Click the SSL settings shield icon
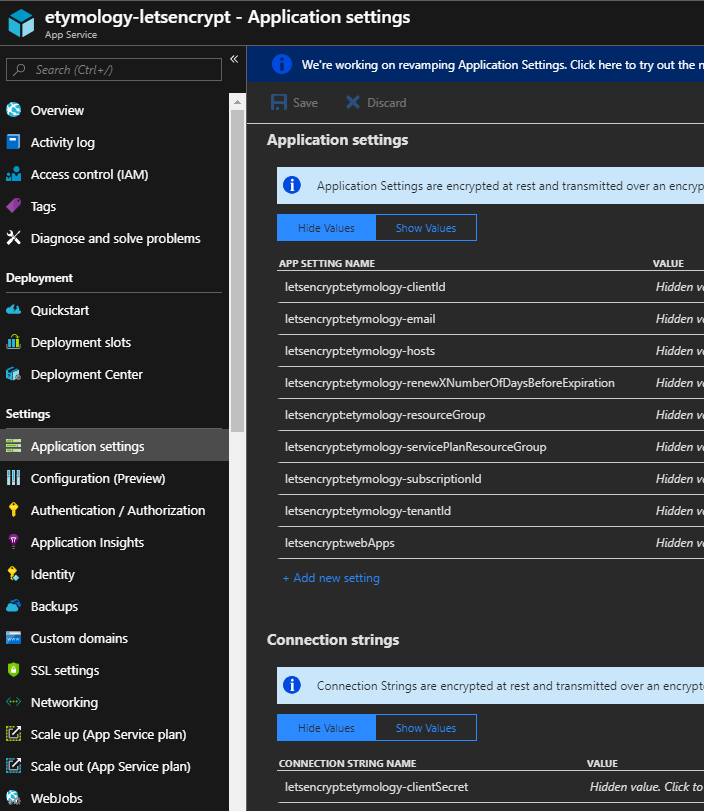Viewport: 704px width, 811px height. click(x=13, y=670)
